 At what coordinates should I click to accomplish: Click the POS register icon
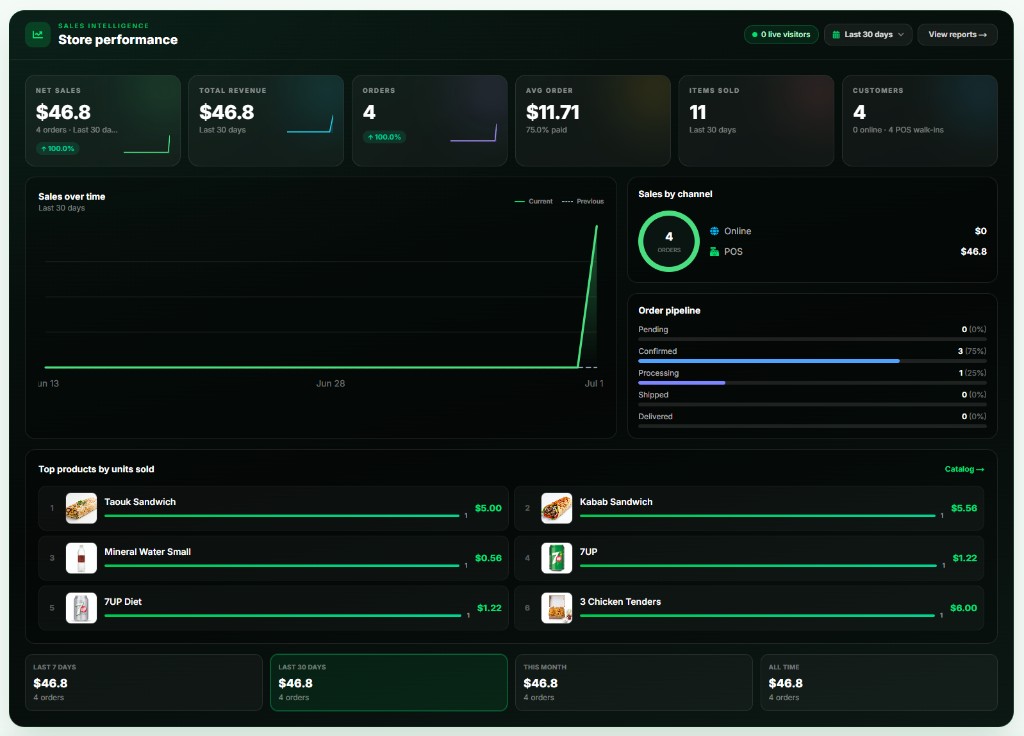[x=714, y=251]
